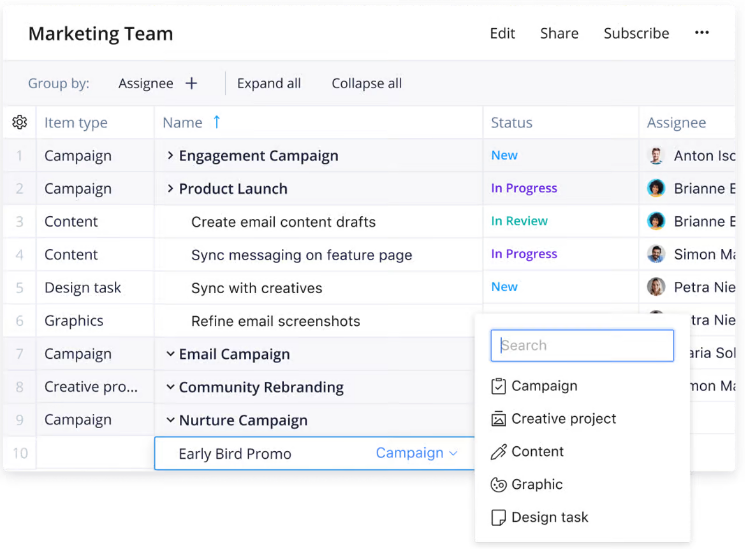This screenshot has height=549, width=745.
Task: Click the Content pencil icon in dropdown
Action: point(499,452)
